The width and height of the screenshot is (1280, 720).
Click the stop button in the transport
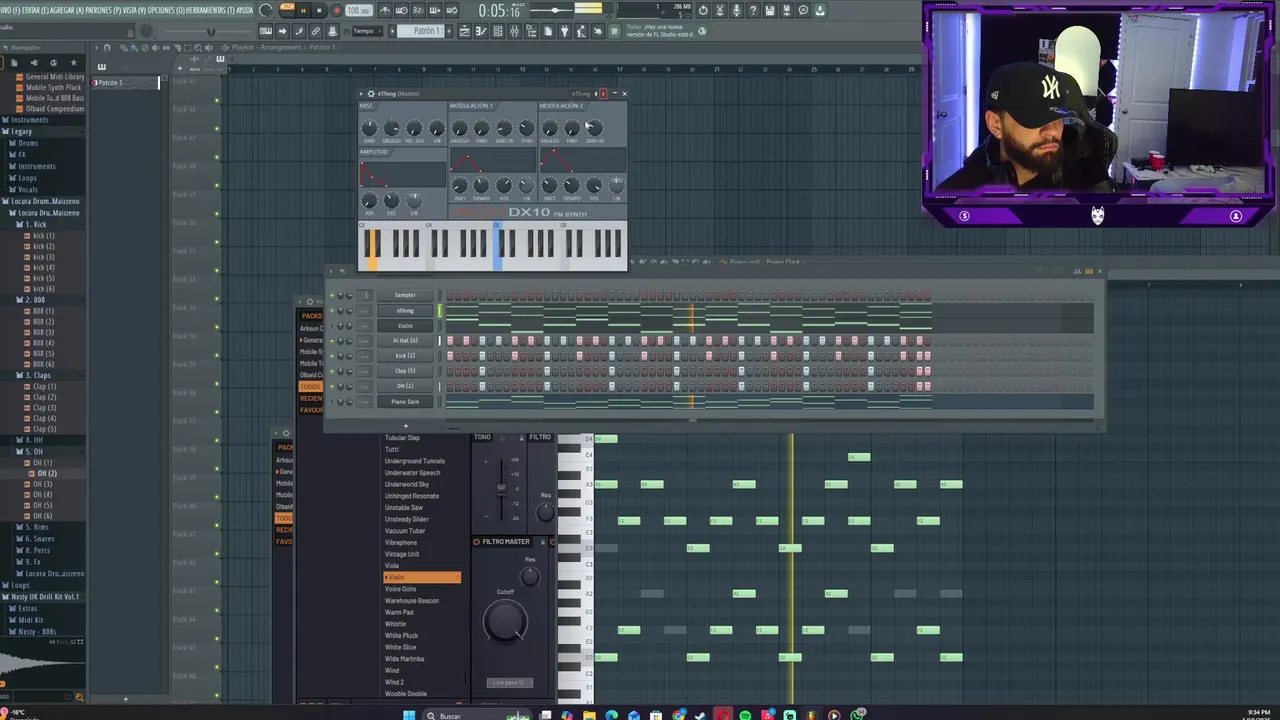pos(319,10)
